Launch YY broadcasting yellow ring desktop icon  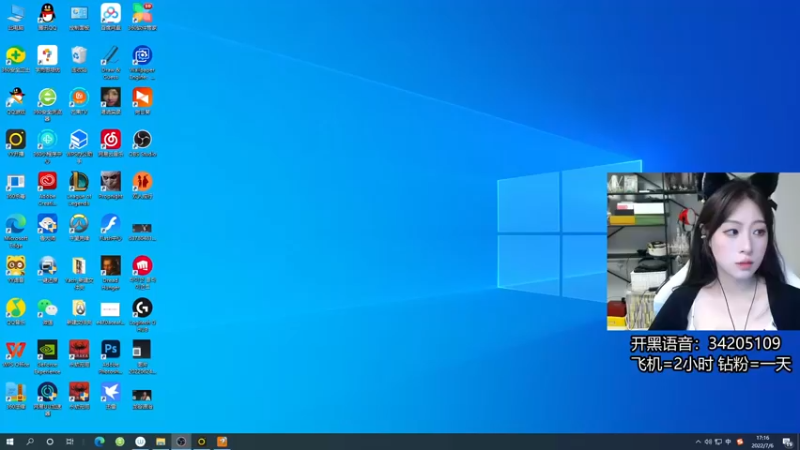coord(16,142)
